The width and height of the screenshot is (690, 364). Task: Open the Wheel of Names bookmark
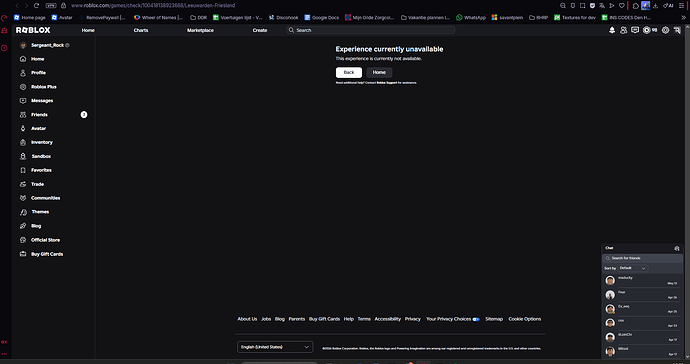tap(158, 18)
